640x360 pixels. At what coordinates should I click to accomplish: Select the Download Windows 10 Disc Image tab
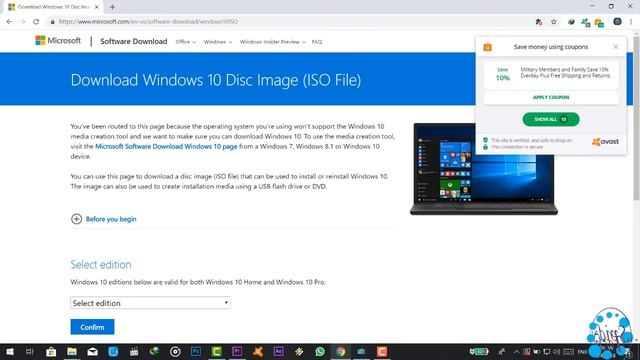coord(53,7)
